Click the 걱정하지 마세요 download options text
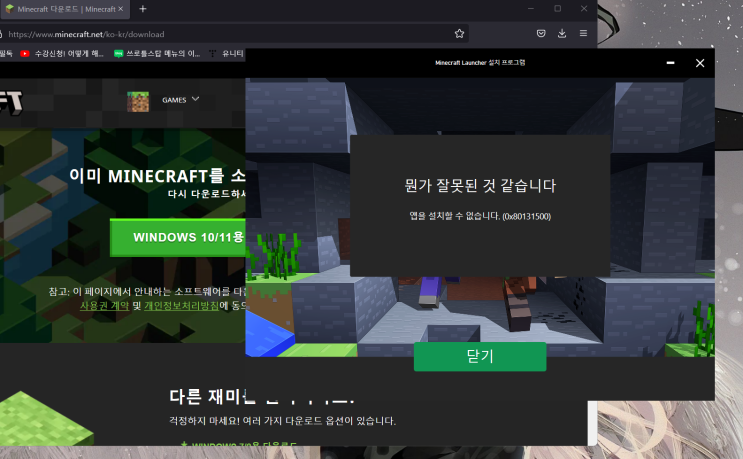Screen dimensions: 743x459 (x=282, y=421)
